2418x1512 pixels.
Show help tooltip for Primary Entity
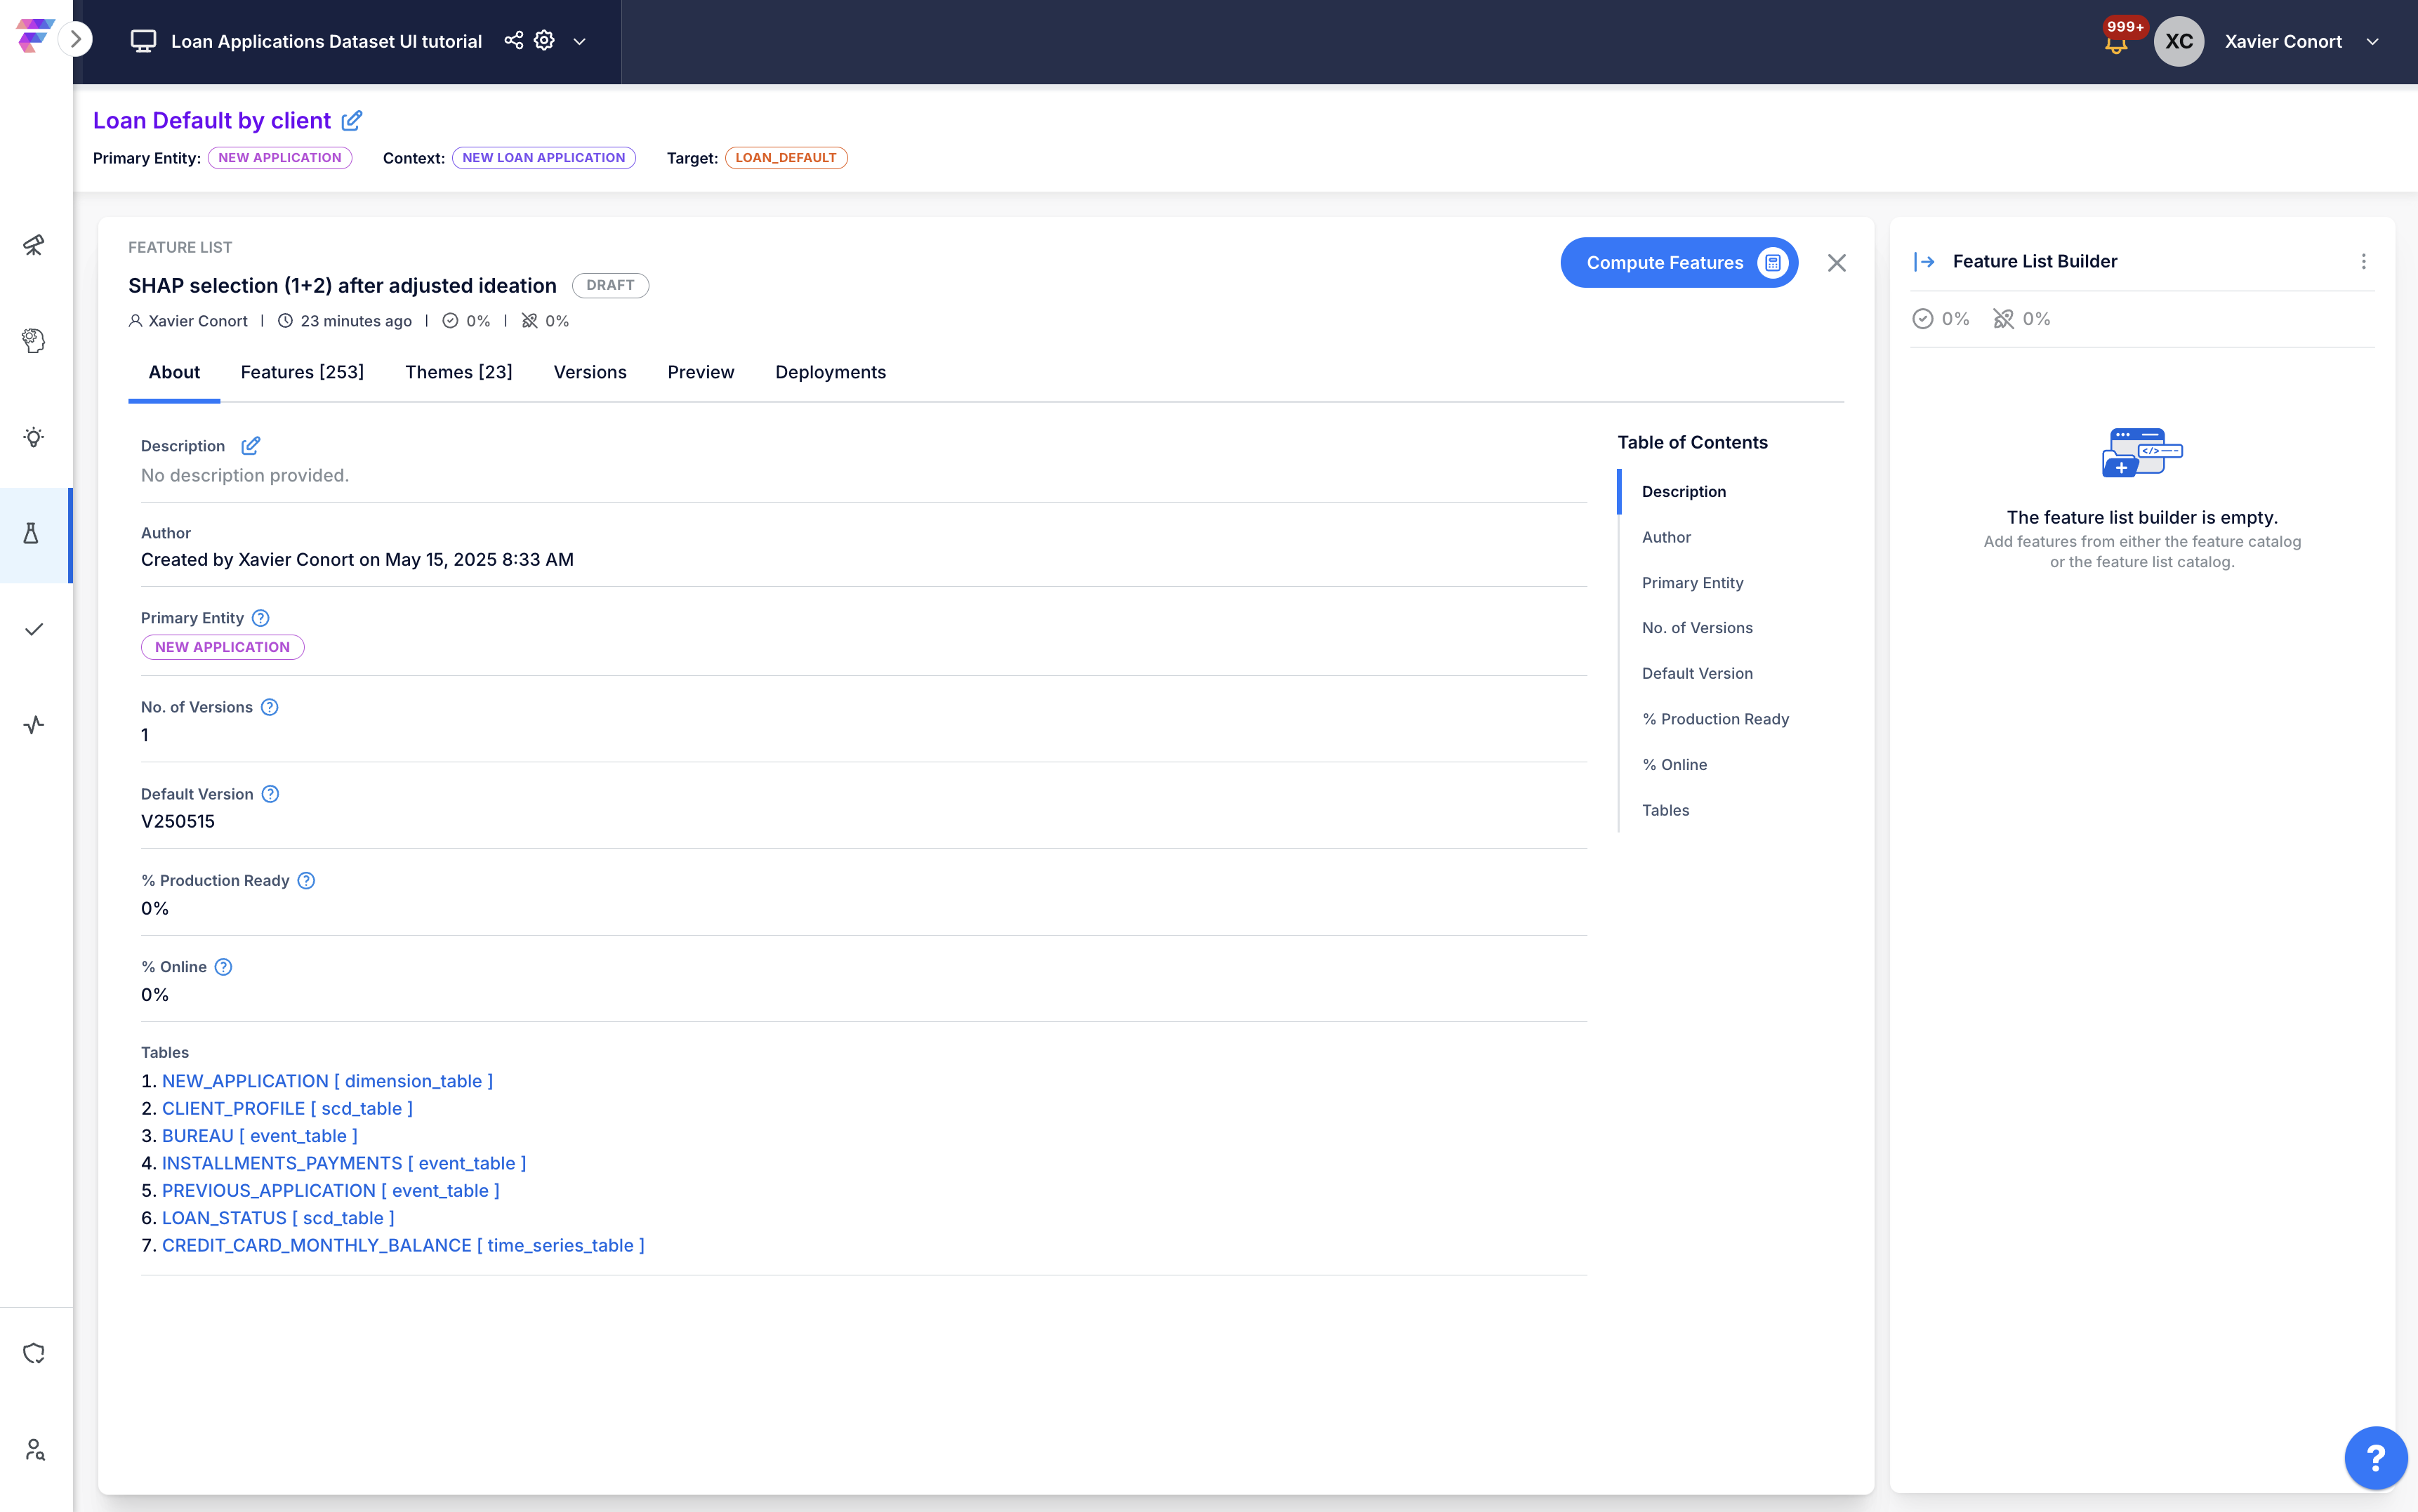point(261,618)
